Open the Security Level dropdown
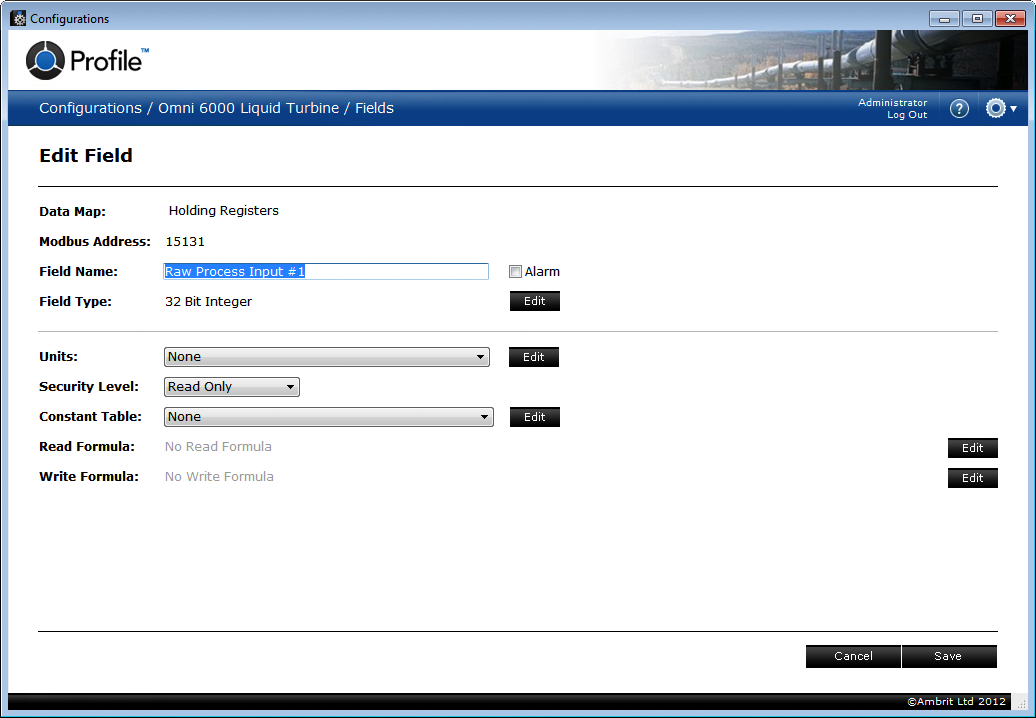This screenshot has width=1036, height=718. click(231, 387)
